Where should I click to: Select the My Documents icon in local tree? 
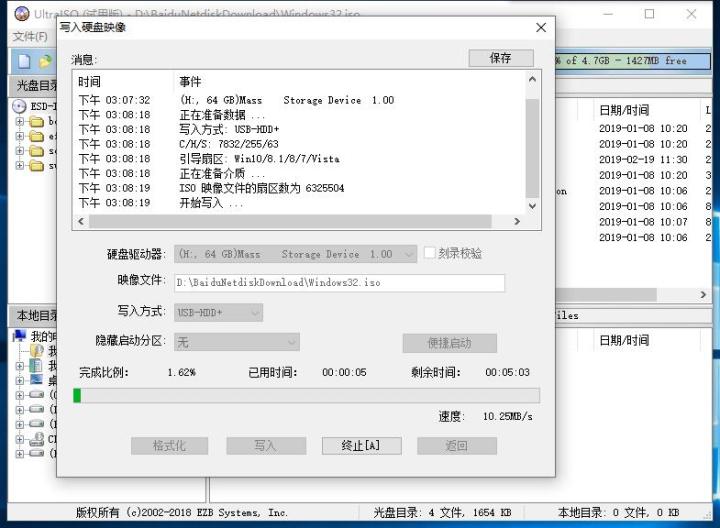36,351
